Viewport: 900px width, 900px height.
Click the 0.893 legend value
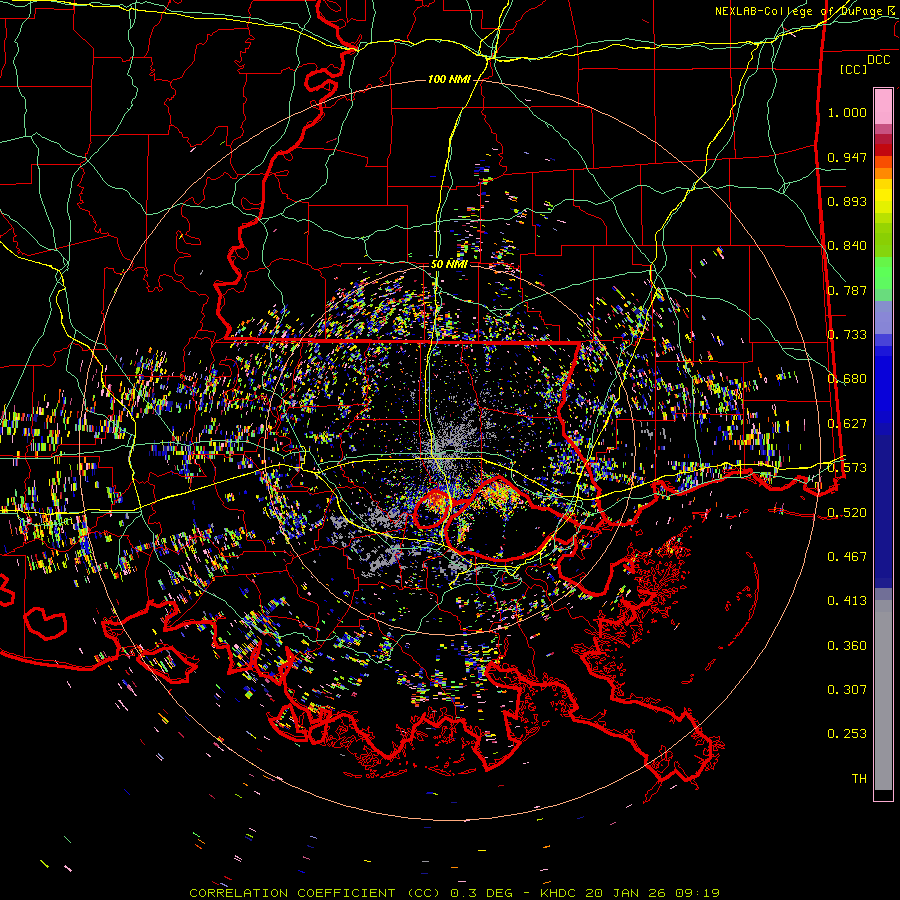coord(847,201)
